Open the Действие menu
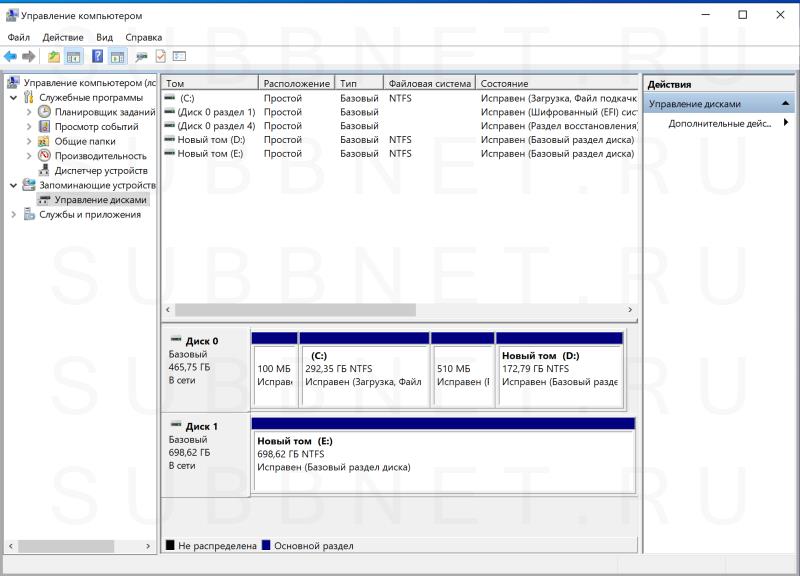The image size is (800, 576). pyautogui.click(x=63, y=37)
